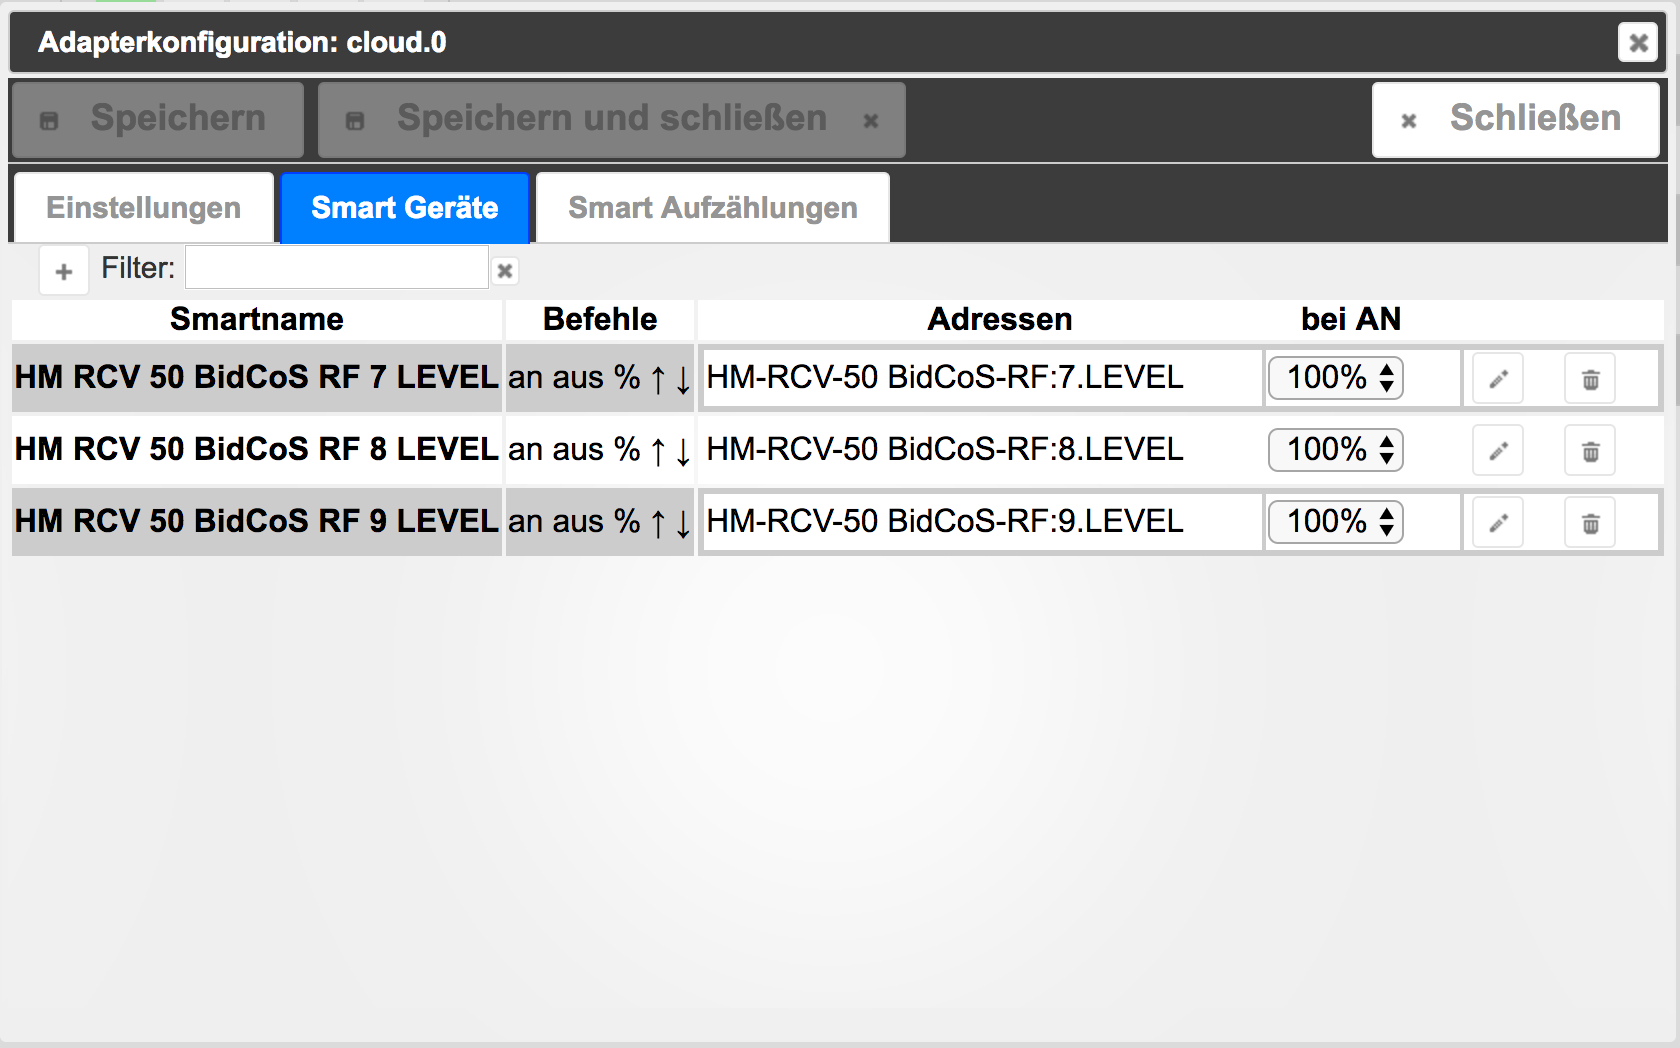Click the Adressen column header
This screenshot has height=1048, width=1680.
pyautogui.click(x=1000, y=320)
